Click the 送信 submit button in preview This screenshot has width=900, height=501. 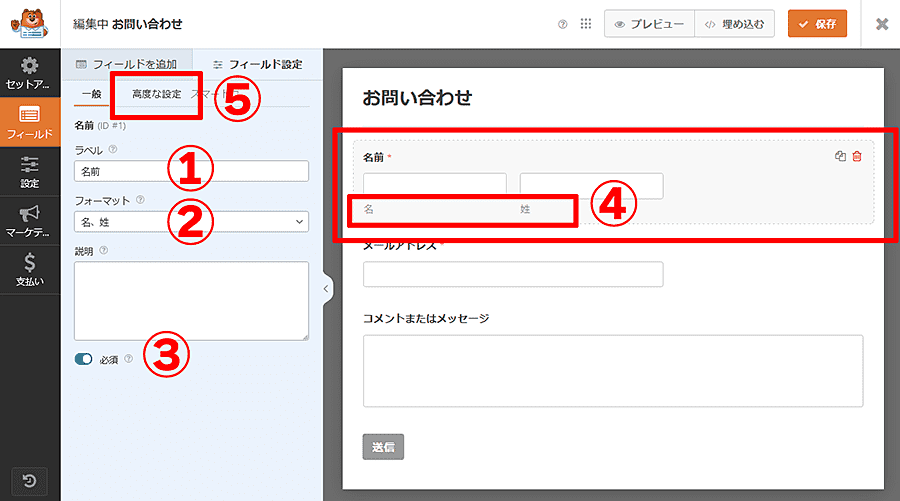[383, 446]
